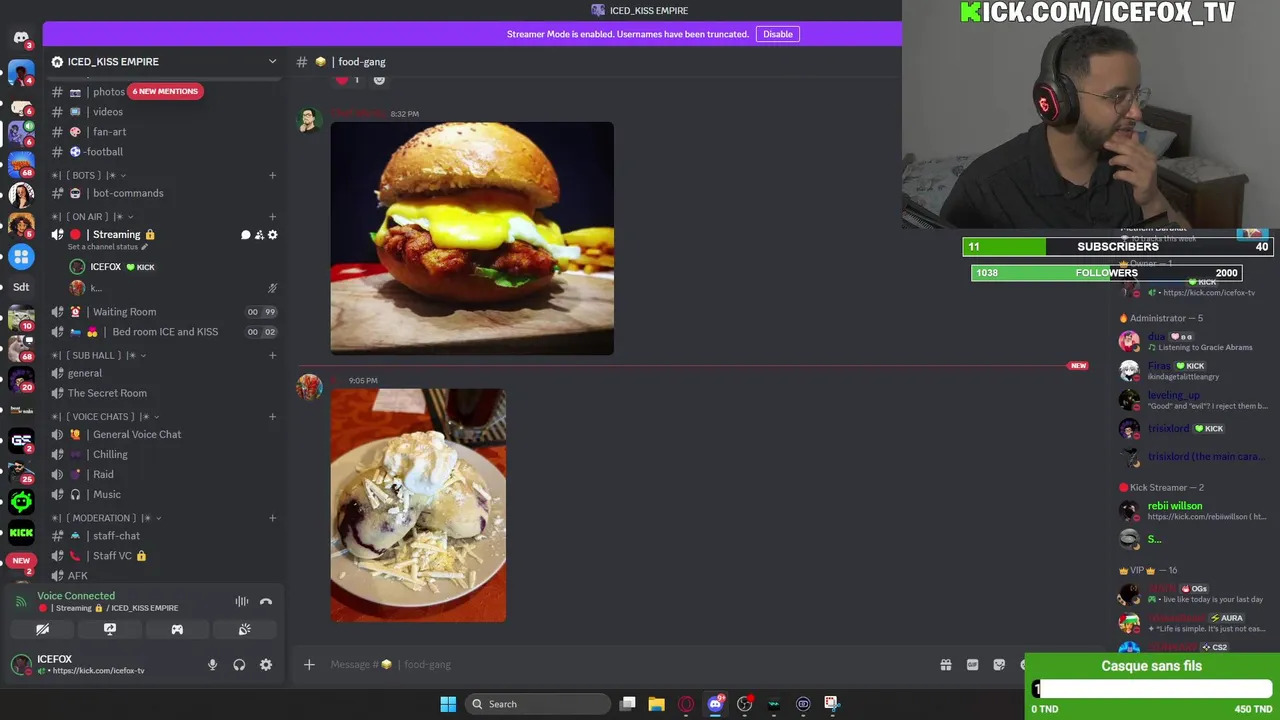This screenshot has height=720, width=1280.
Task: Enlarge the burger photo
Action: (472, 238)
